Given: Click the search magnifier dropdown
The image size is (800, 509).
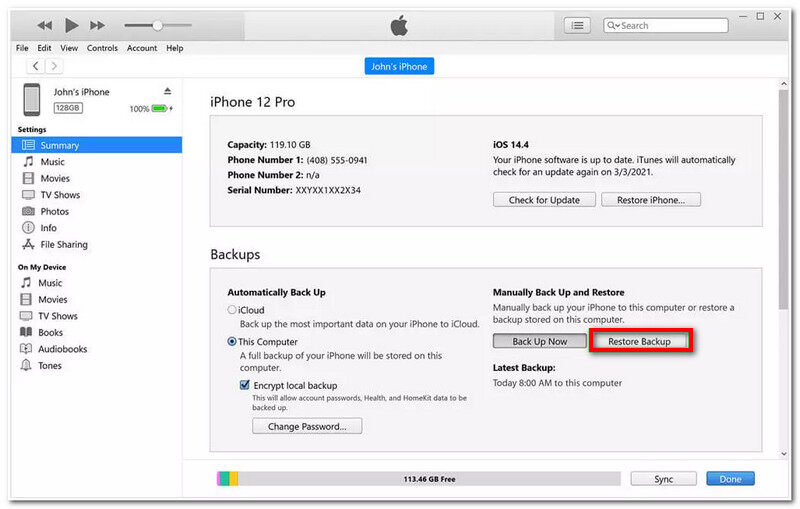Looking at the screenshot, I should coord(612,26).
